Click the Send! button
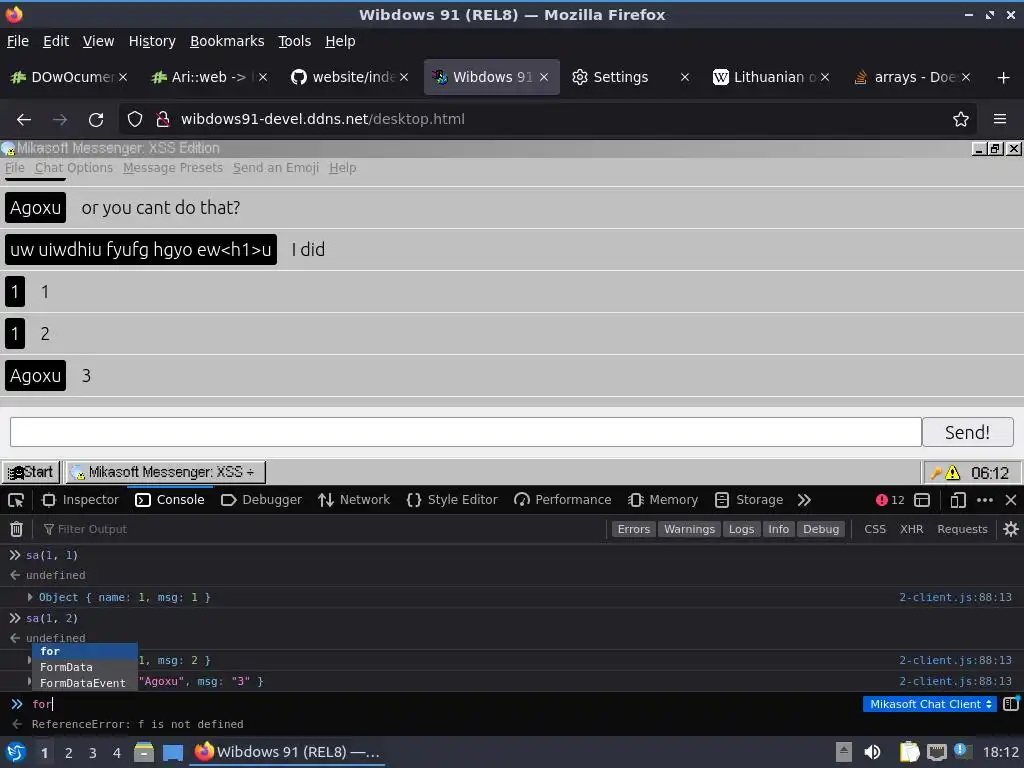The width and height of the screenshot is (1024, 768). pyautogui.click(x=968, y=432)
